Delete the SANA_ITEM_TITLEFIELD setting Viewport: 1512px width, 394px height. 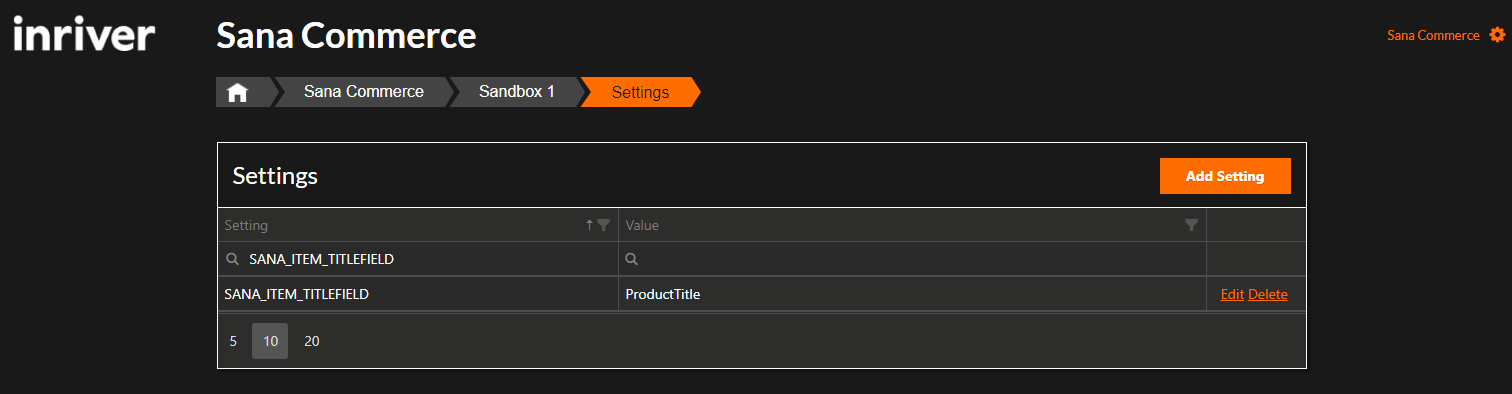tap(1268, 294)
